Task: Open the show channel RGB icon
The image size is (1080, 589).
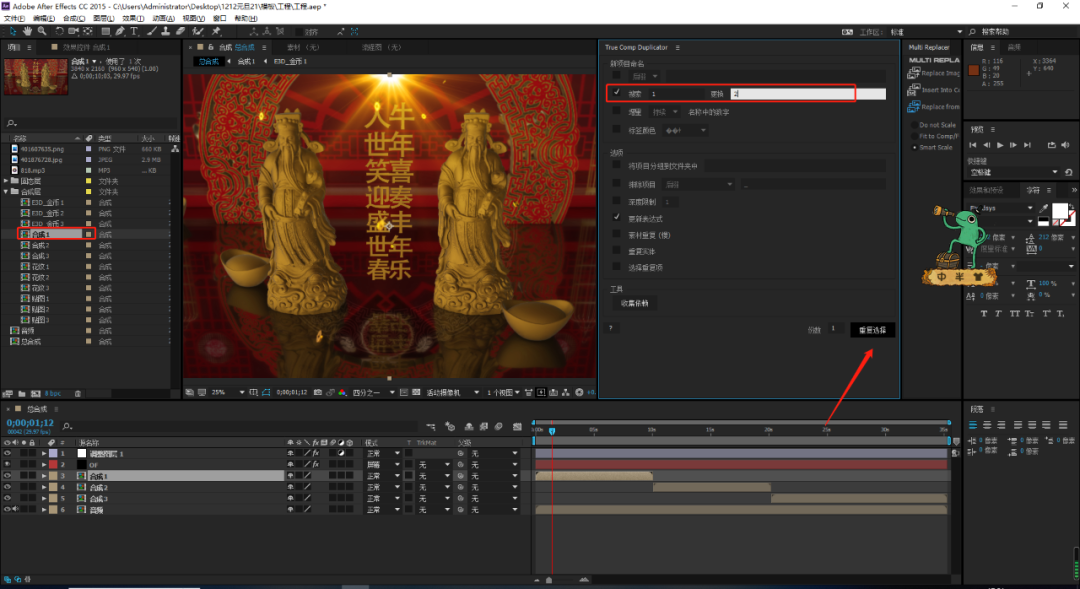Action: (x=342, y=393)
